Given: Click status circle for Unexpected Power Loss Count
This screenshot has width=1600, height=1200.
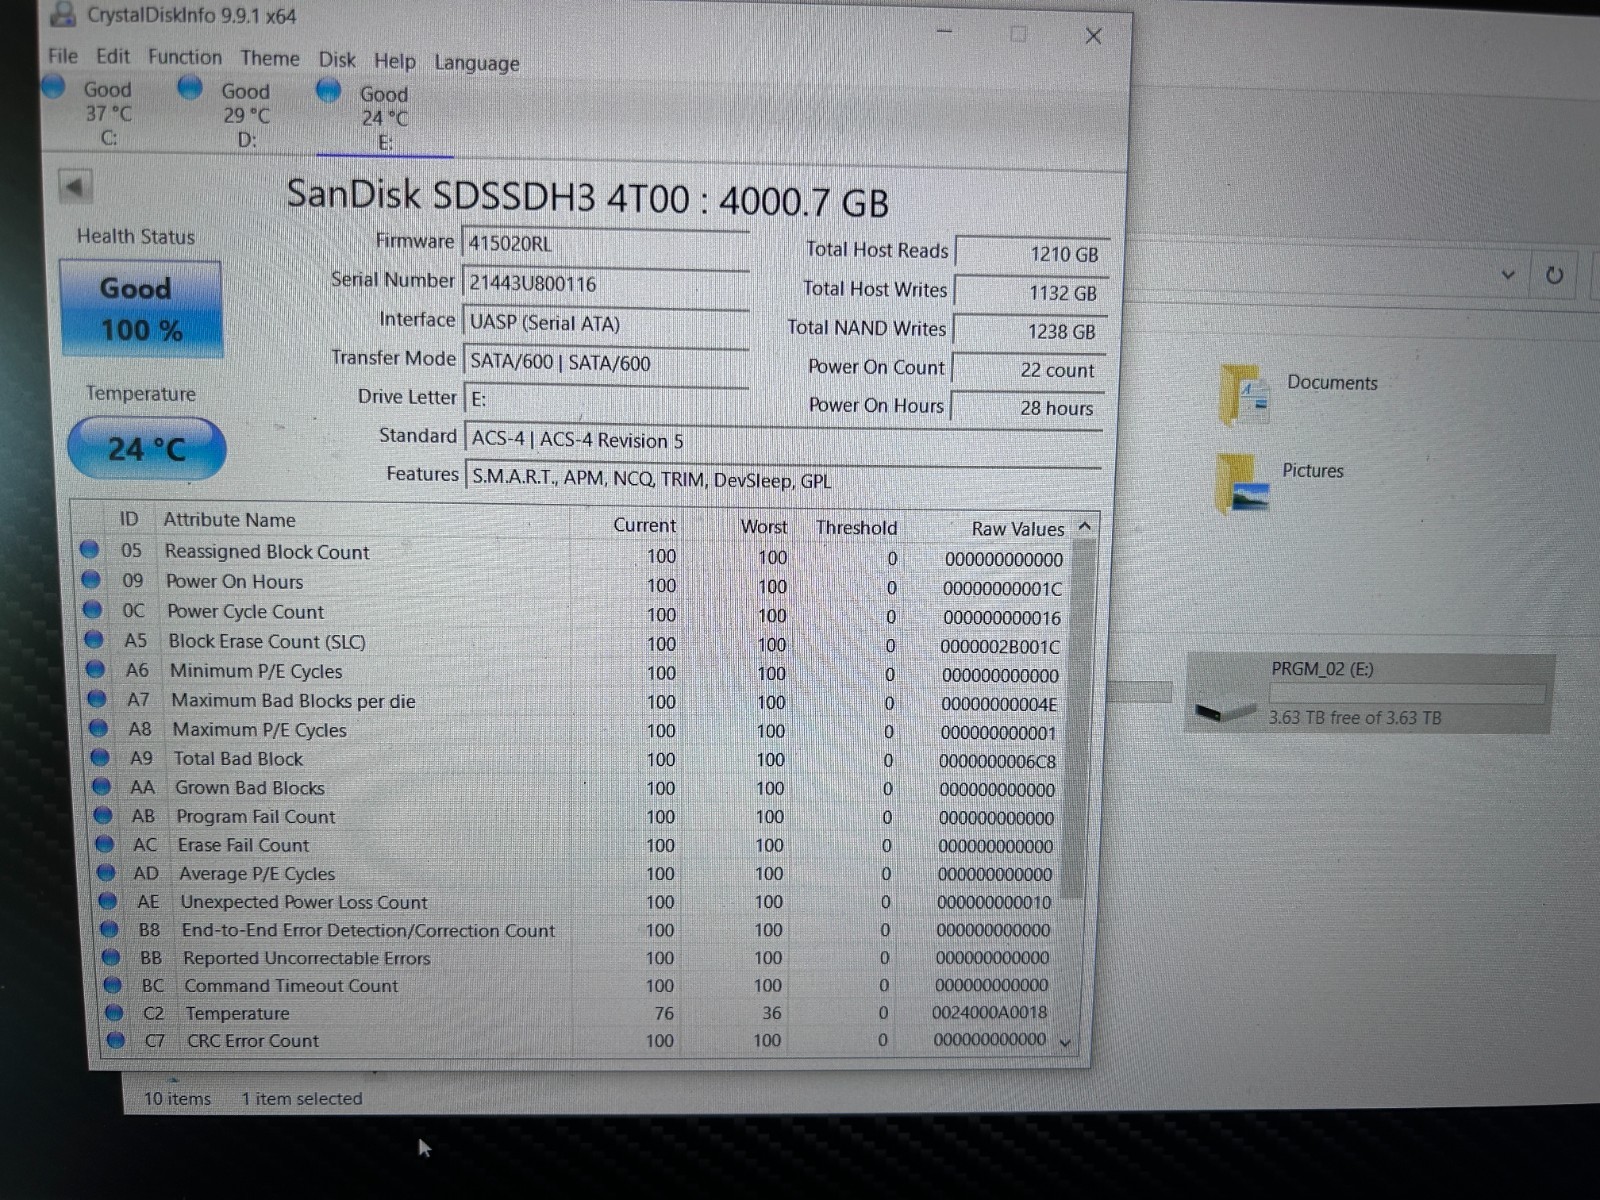Looking at the screenshot, I should tap(108, 901).
